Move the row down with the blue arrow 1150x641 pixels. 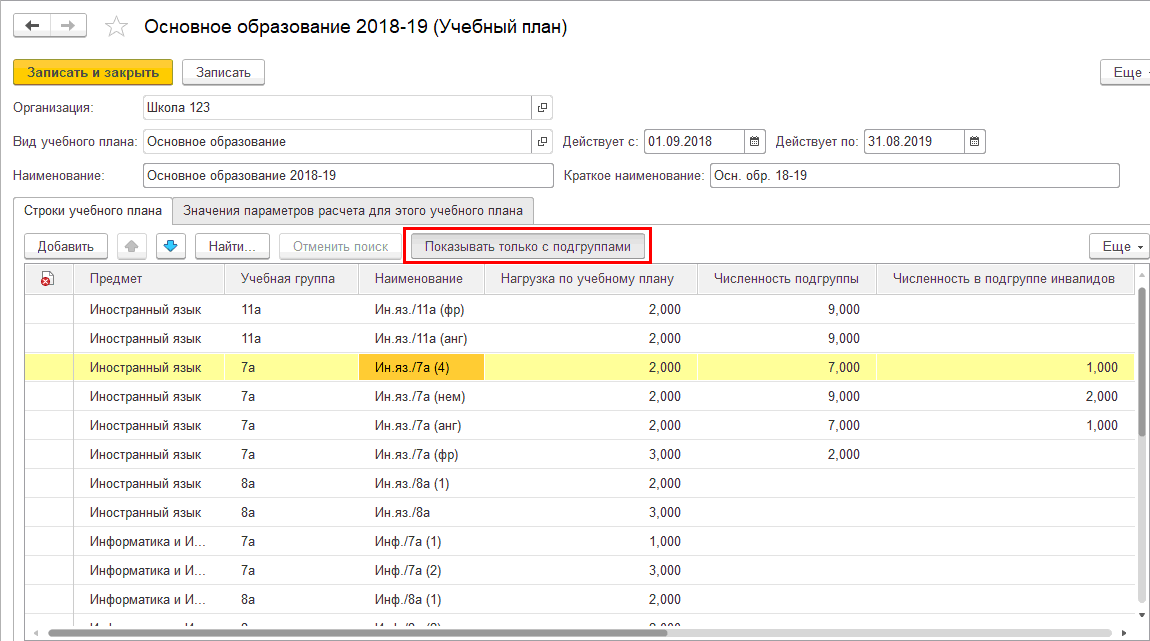click(x=170, y=246)
